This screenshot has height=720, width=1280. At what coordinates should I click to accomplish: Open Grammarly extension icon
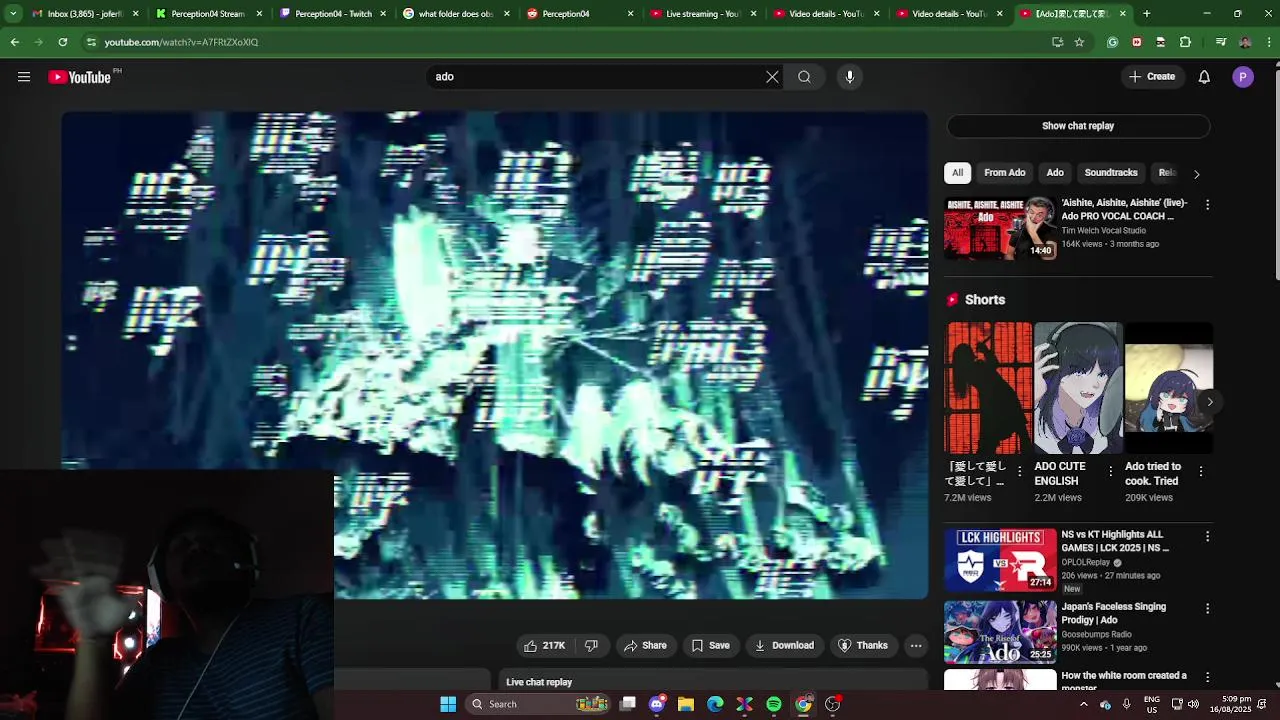[x=1113, y=42]
